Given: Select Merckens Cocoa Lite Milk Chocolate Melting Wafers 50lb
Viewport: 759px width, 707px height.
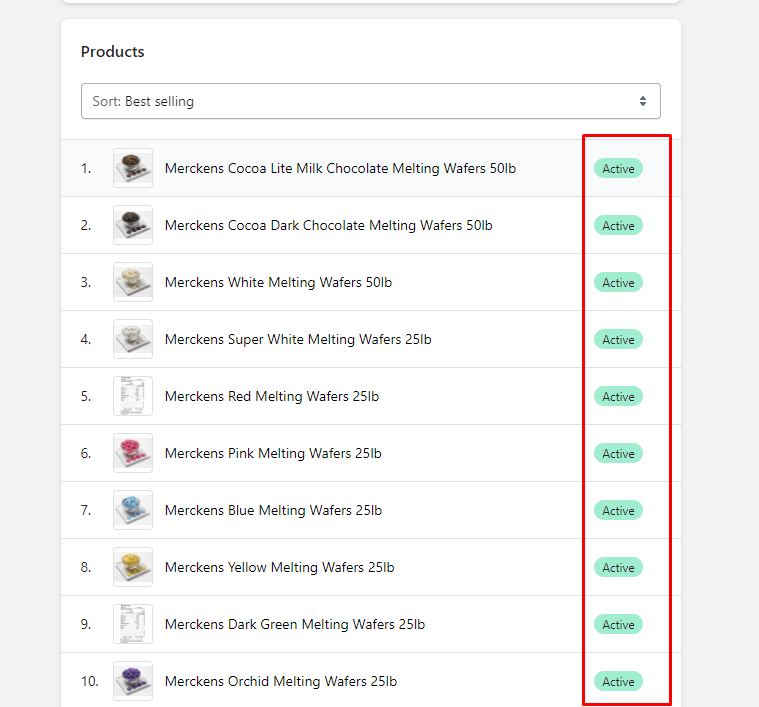Looking at the screenshot, I should 340,168.
